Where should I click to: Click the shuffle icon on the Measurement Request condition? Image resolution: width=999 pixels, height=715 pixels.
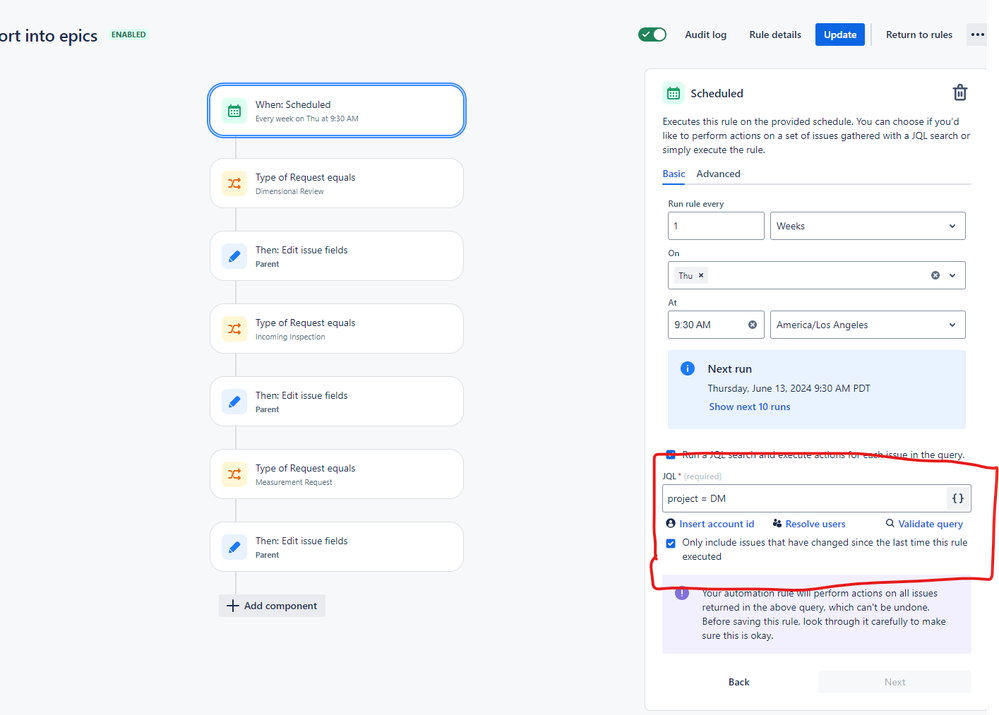point(234,474)
